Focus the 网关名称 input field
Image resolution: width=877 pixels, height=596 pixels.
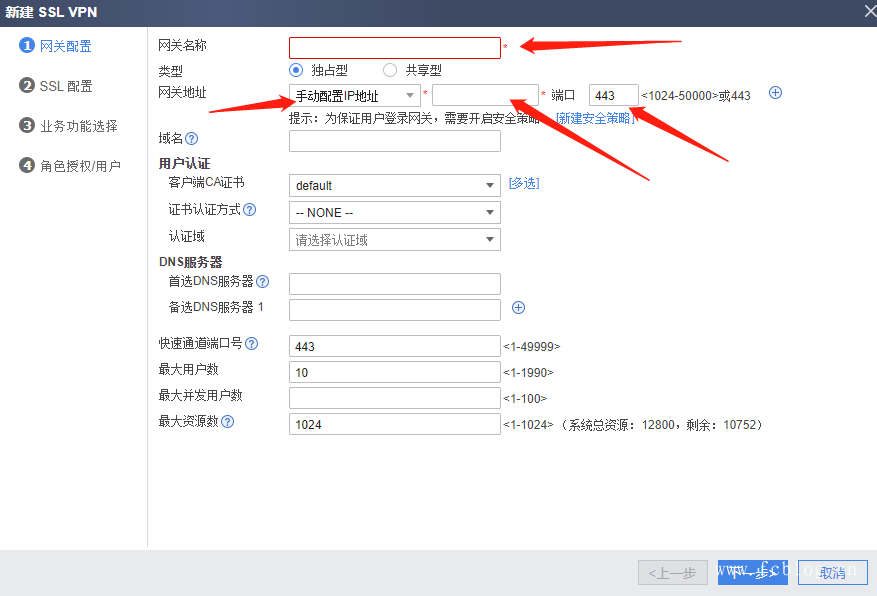tap(394, 48)
